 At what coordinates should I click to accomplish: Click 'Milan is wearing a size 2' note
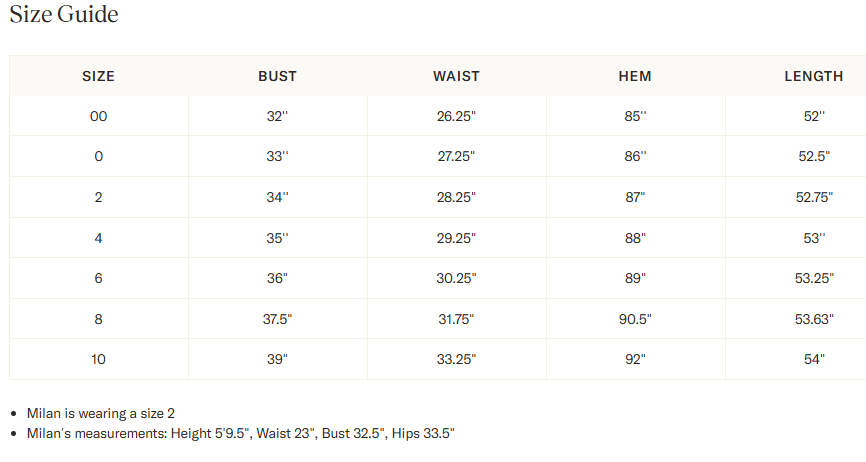point(101,413)
